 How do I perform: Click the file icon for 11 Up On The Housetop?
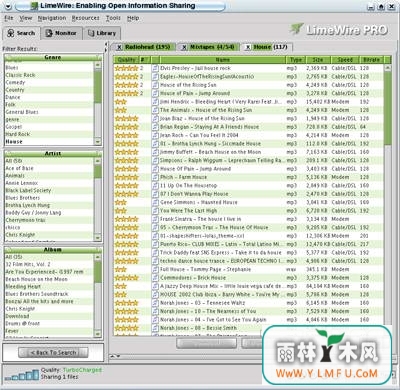(155, 185)
